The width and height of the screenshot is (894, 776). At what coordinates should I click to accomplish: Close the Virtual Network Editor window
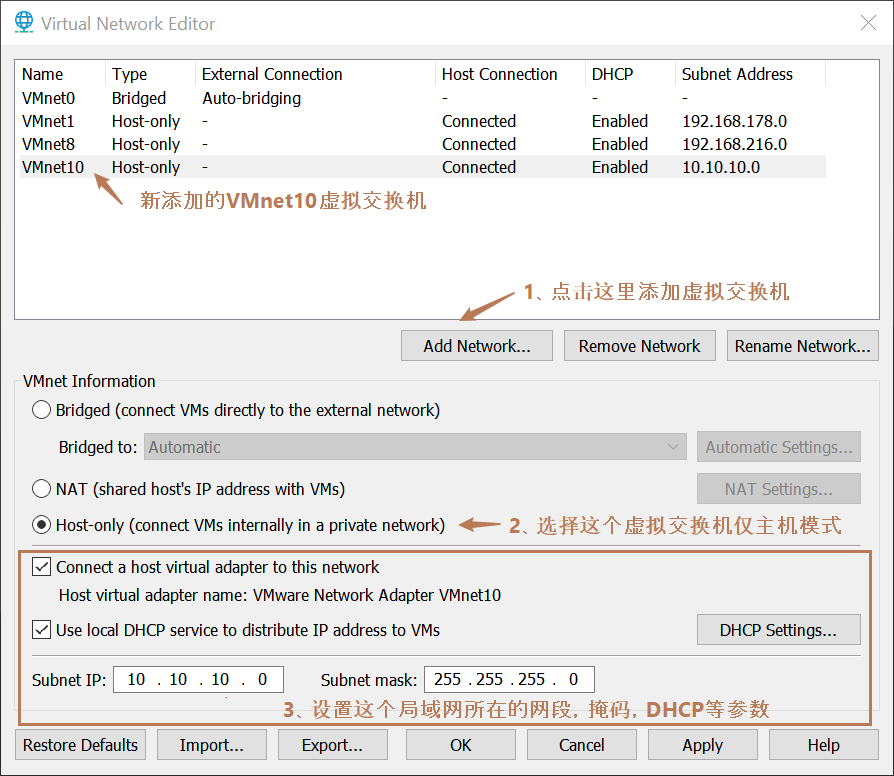(868, 23)
